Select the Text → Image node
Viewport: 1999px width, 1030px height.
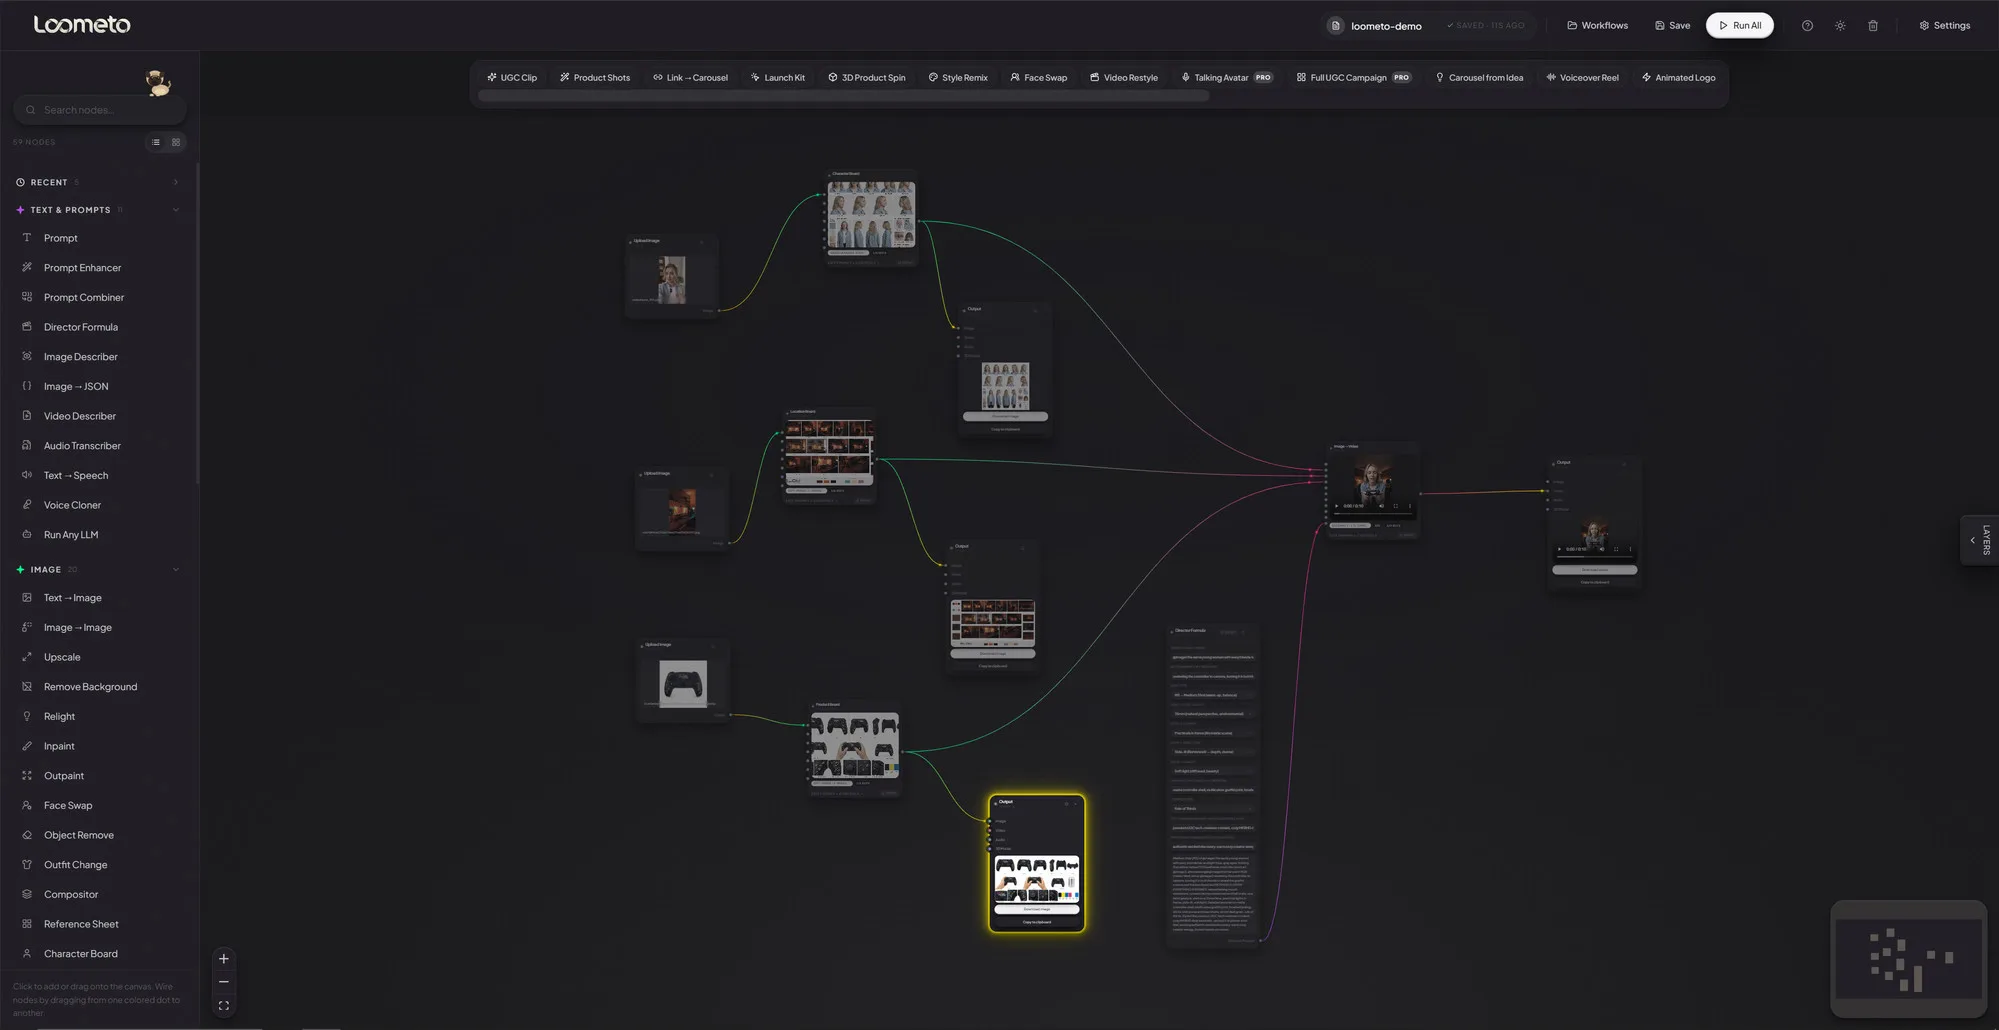(98, 598)
